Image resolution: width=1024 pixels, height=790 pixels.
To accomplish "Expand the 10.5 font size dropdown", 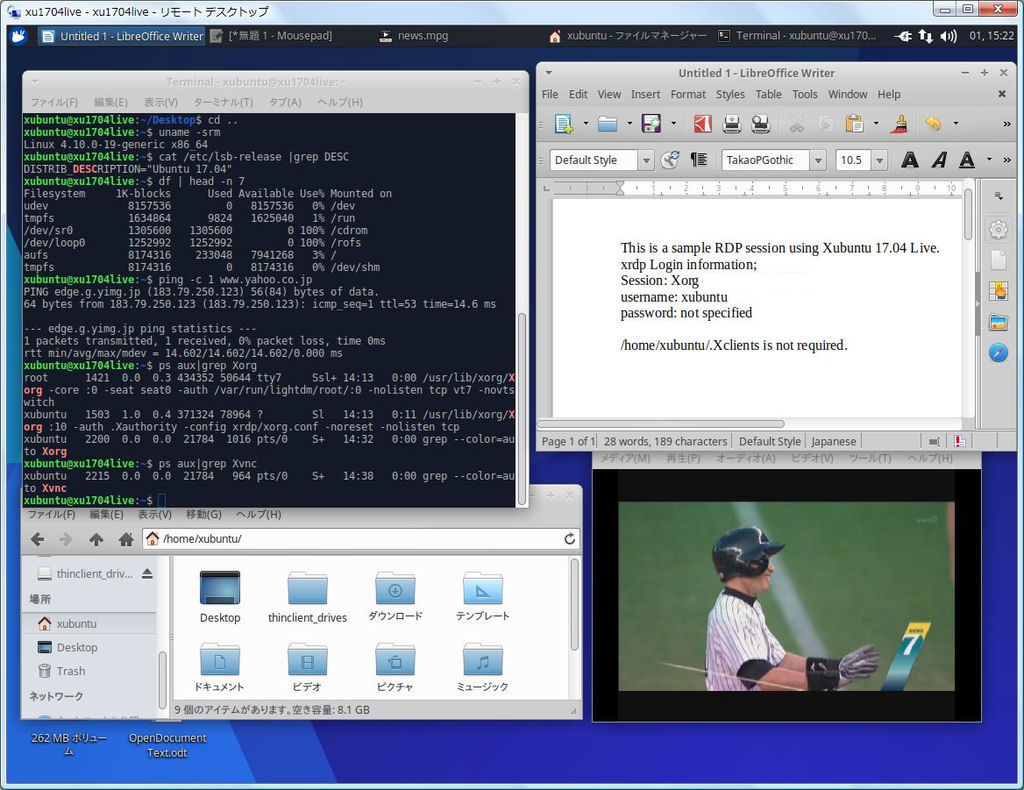I will click(x=880, y=160).
